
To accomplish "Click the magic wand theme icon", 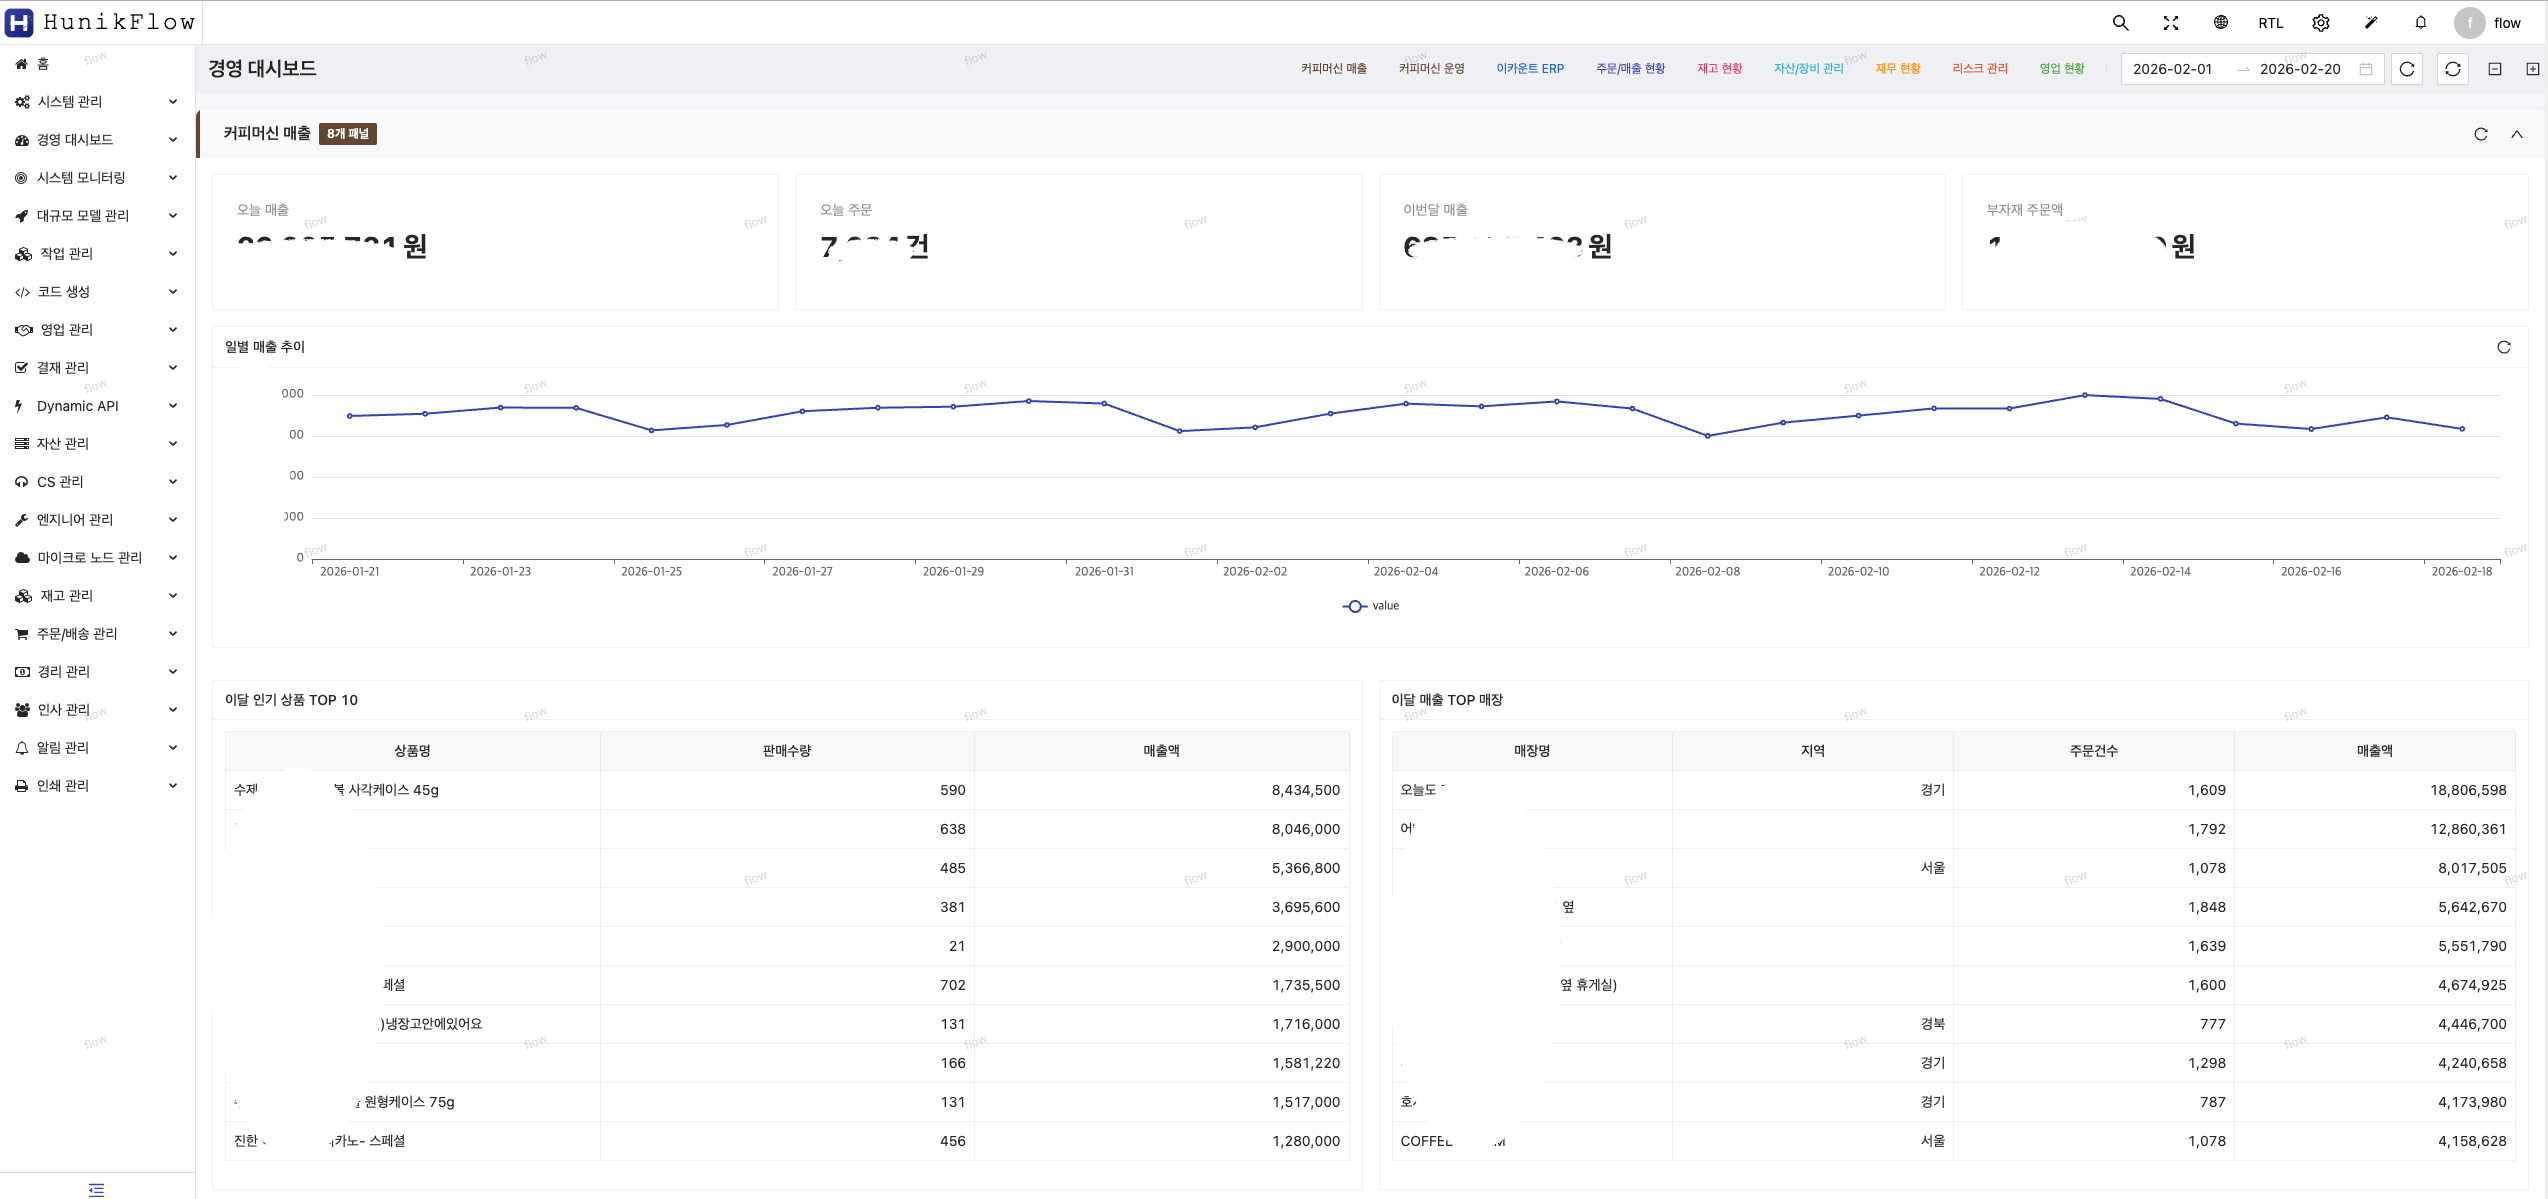I will pos(2371,23).
